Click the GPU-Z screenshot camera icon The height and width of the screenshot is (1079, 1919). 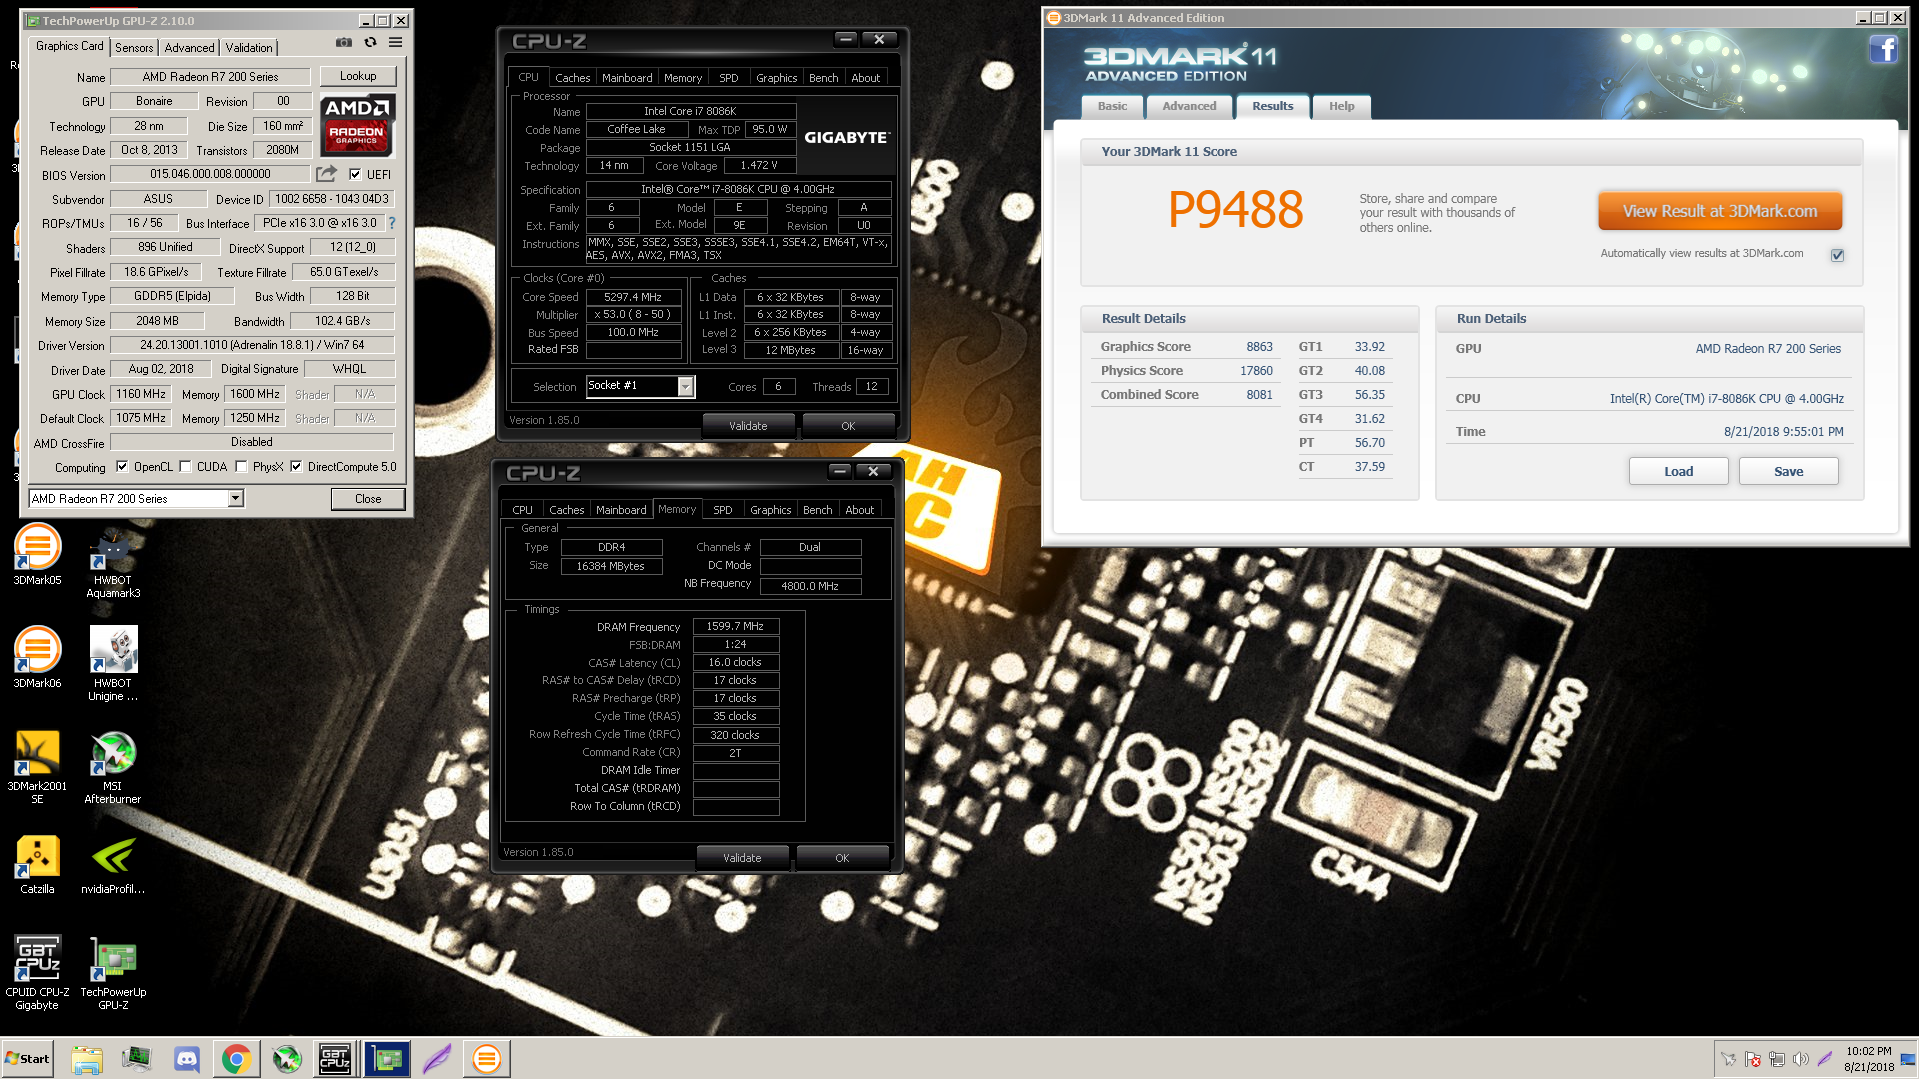(344, 42)
